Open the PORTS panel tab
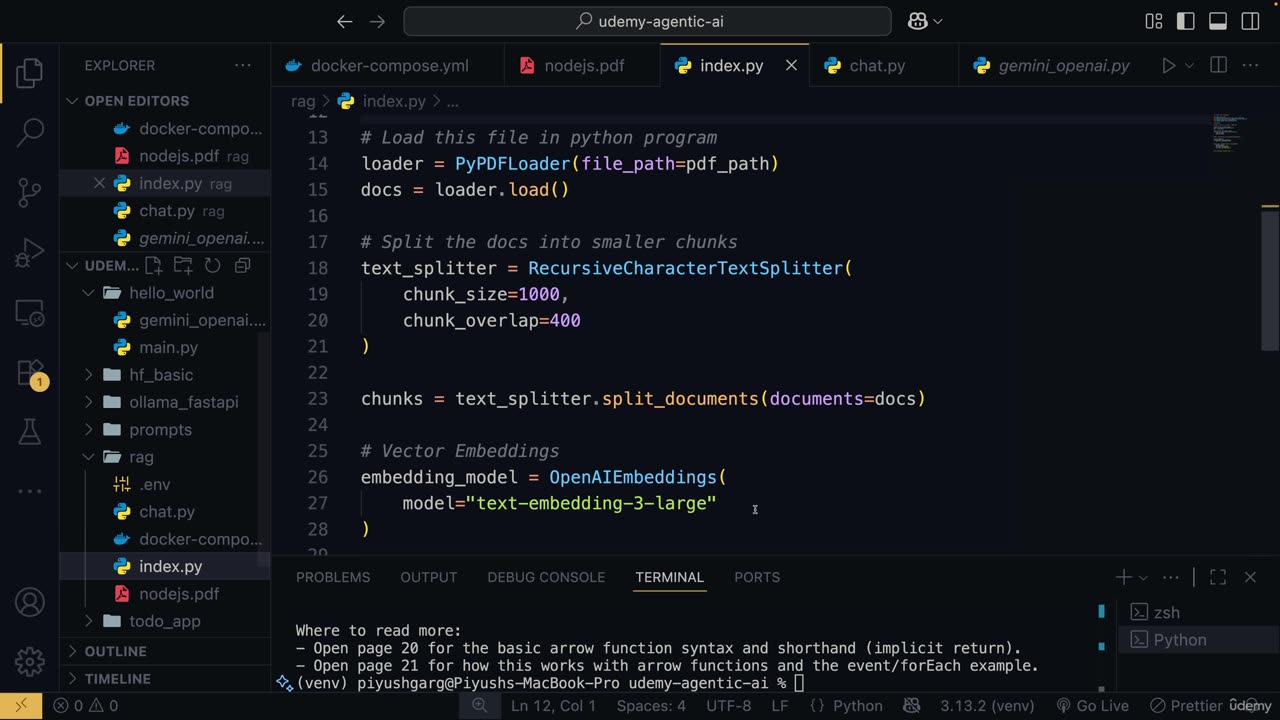 click(x=757, y=577)
